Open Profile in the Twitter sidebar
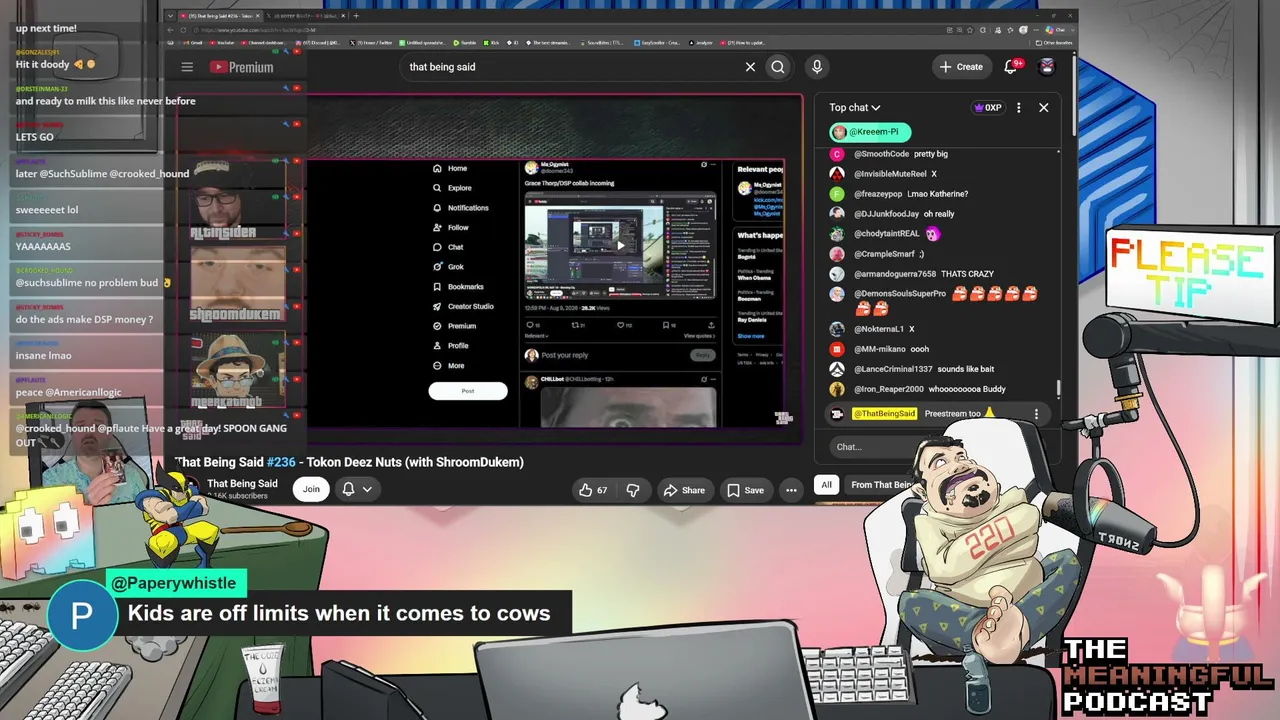This screenshot has height=720, width=1280. 451,345
